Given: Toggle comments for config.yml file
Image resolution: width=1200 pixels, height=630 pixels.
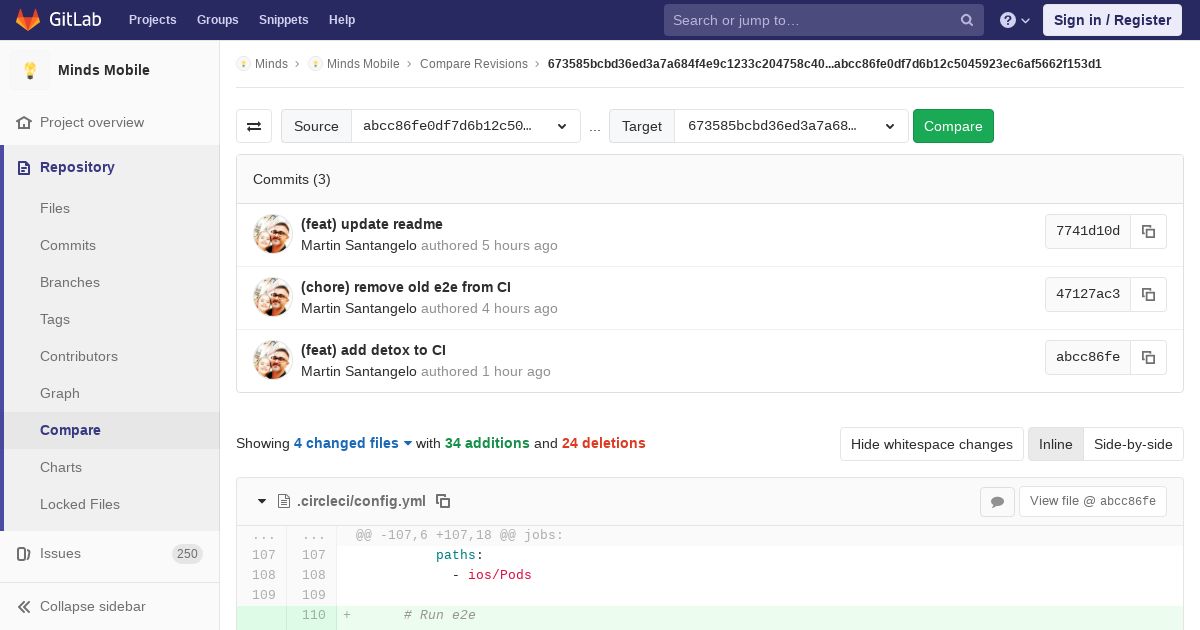Looking at the screenshot, I should tap(997, 502).
